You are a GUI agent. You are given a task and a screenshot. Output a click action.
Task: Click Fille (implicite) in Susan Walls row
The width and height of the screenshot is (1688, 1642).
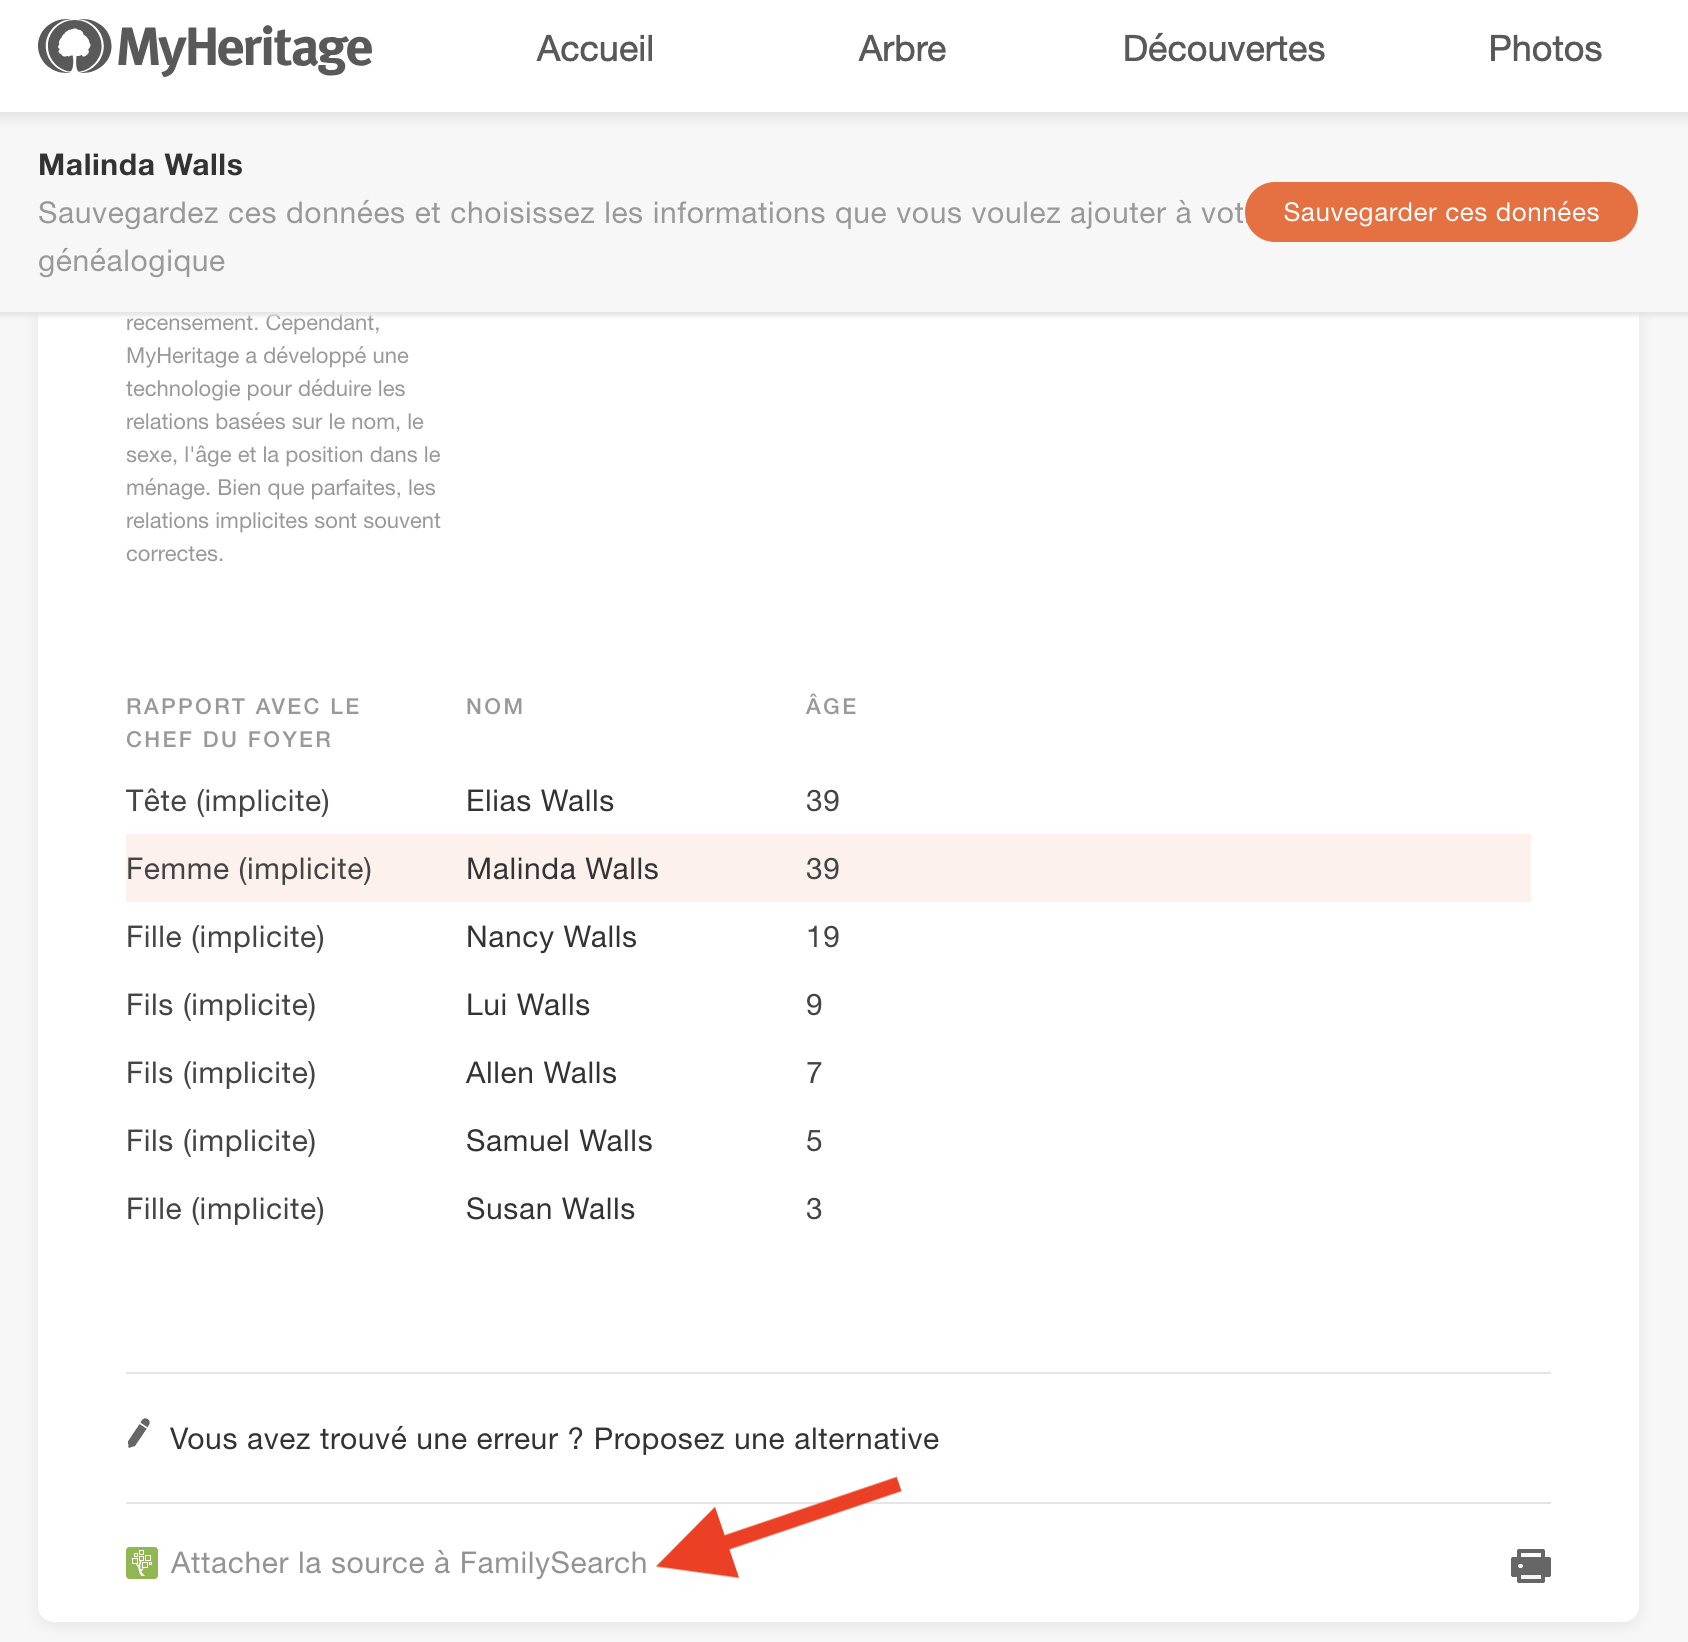225,1209
